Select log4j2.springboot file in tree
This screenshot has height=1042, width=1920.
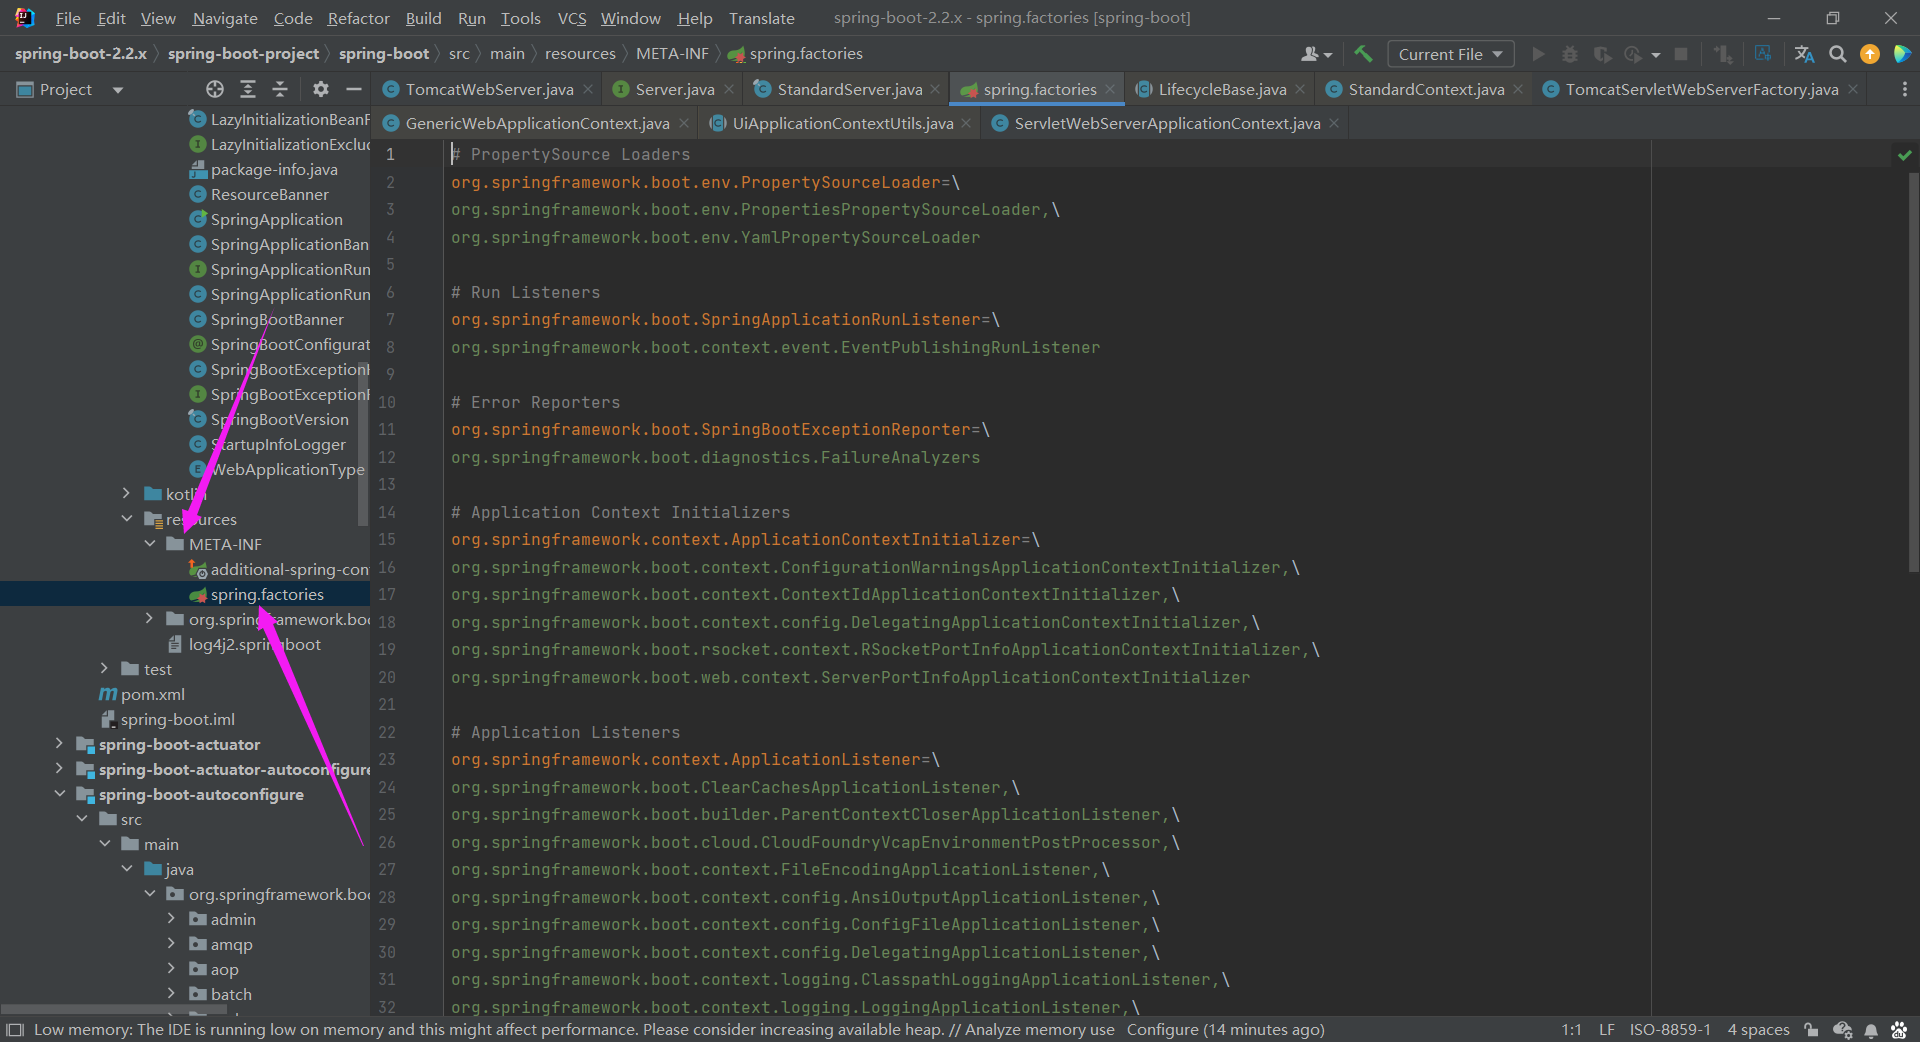pos(254,644)
